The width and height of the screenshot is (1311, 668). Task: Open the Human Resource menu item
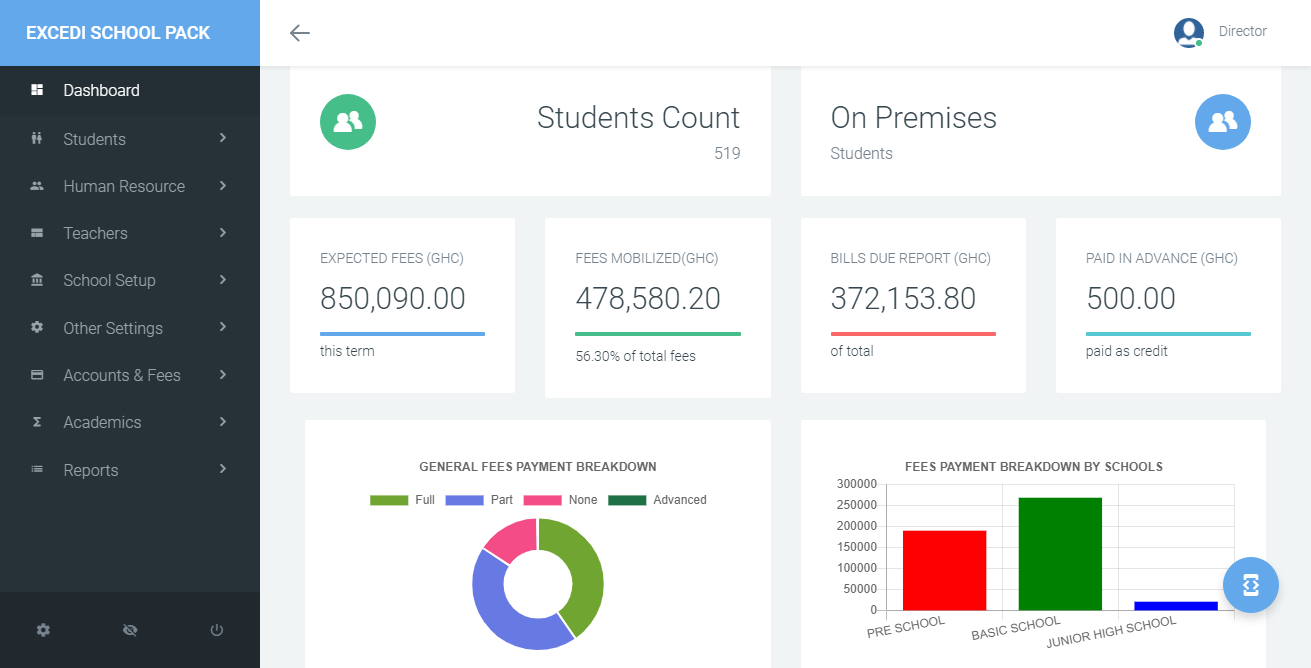point(124,186)
